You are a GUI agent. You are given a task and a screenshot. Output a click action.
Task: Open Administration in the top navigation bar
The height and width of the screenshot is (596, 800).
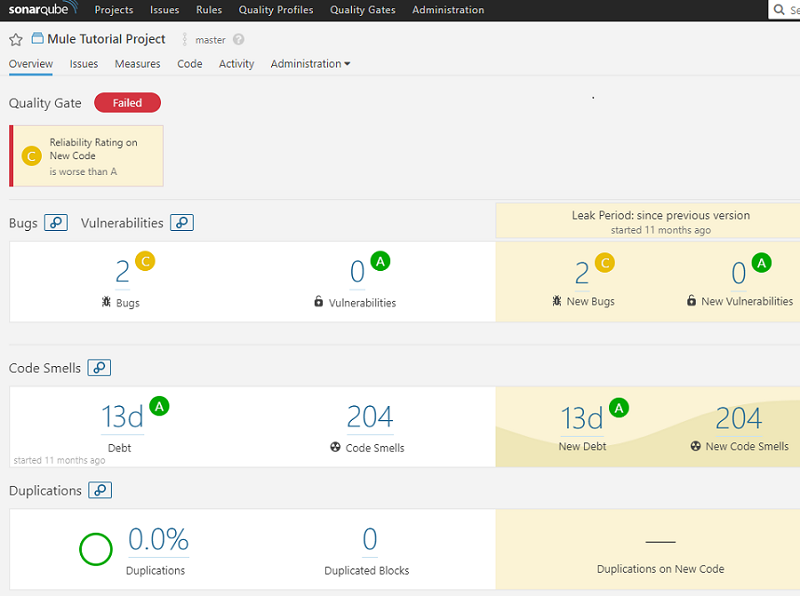[x=448, y=10]
